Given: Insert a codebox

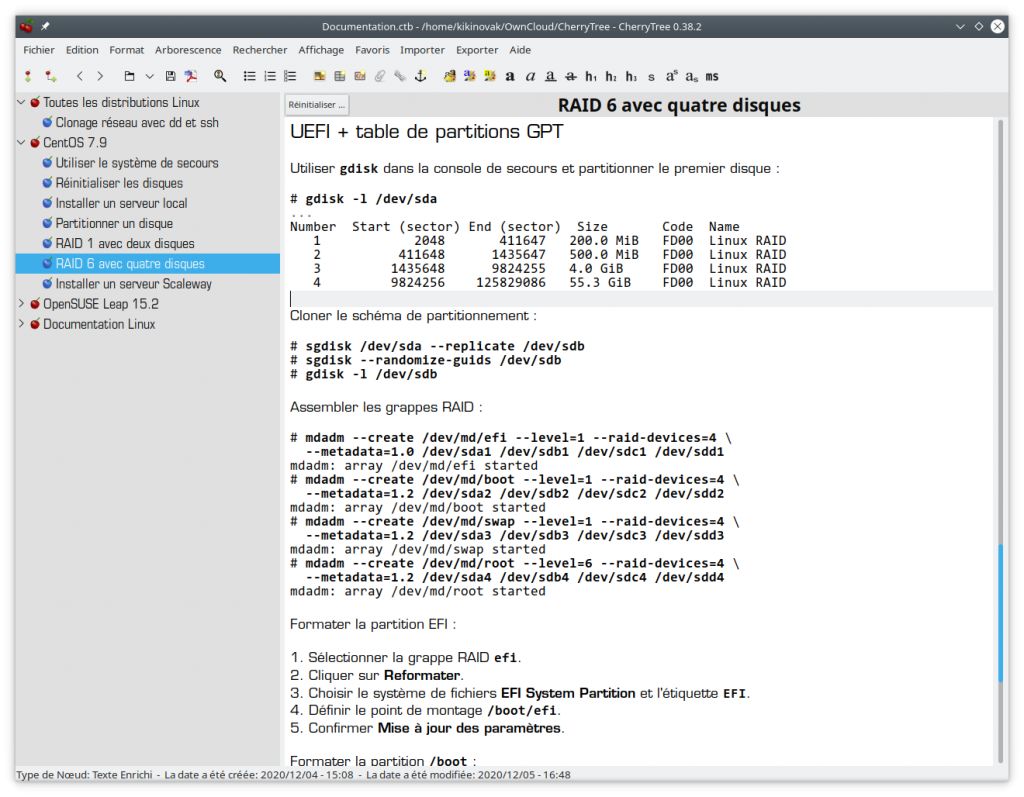Looking at the screenshot, I should point(359,76).
